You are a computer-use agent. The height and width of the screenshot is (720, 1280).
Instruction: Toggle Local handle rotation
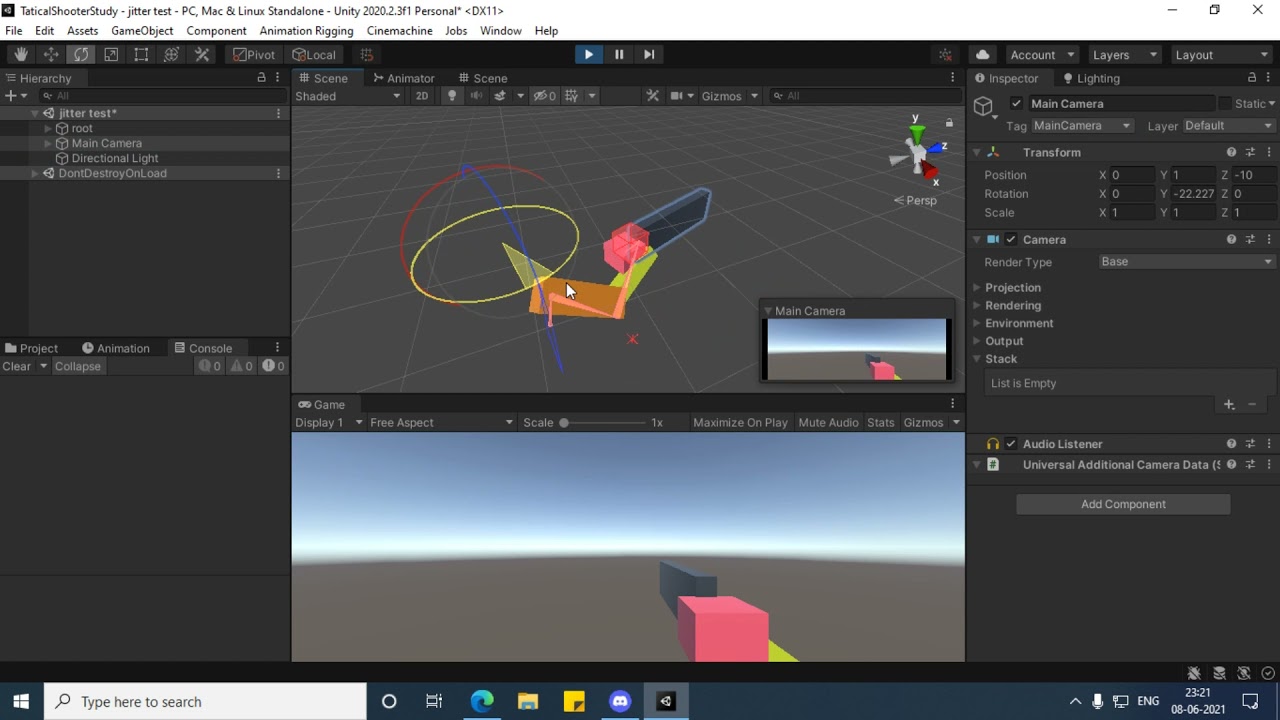point(314,55)
